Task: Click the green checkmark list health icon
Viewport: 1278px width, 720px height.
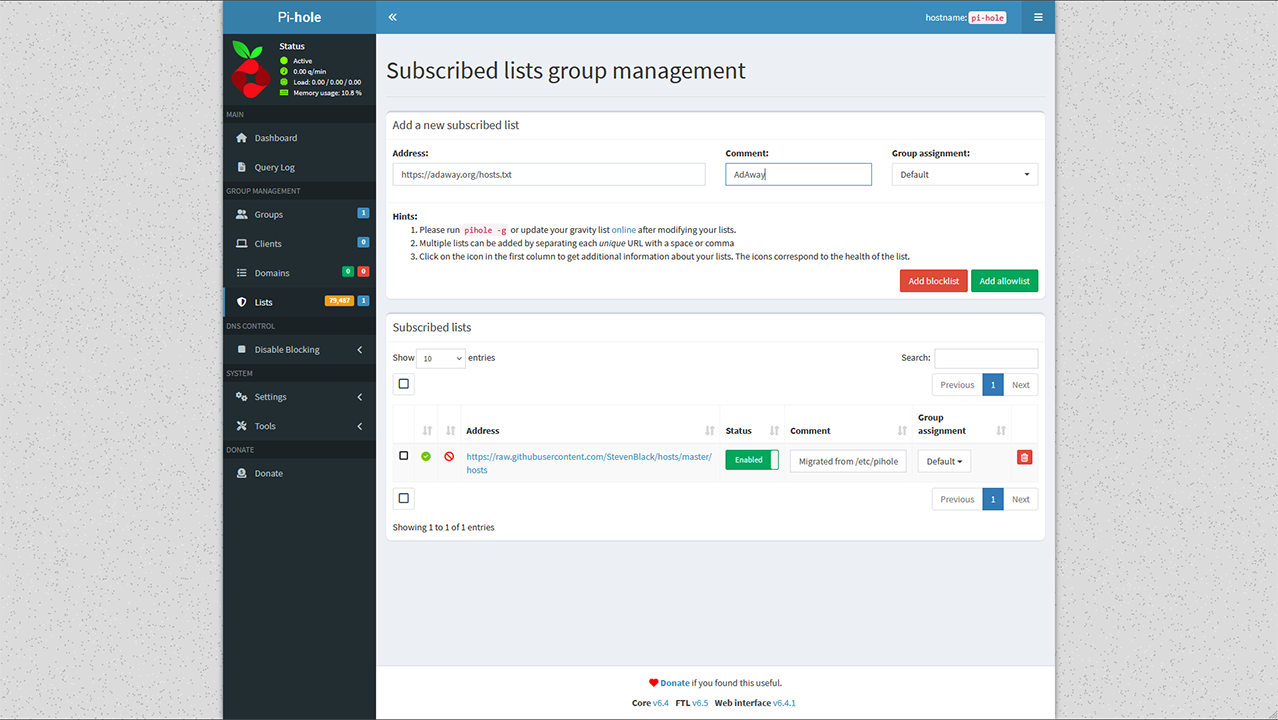Action: pyautogui.click(x=426, y=457)
